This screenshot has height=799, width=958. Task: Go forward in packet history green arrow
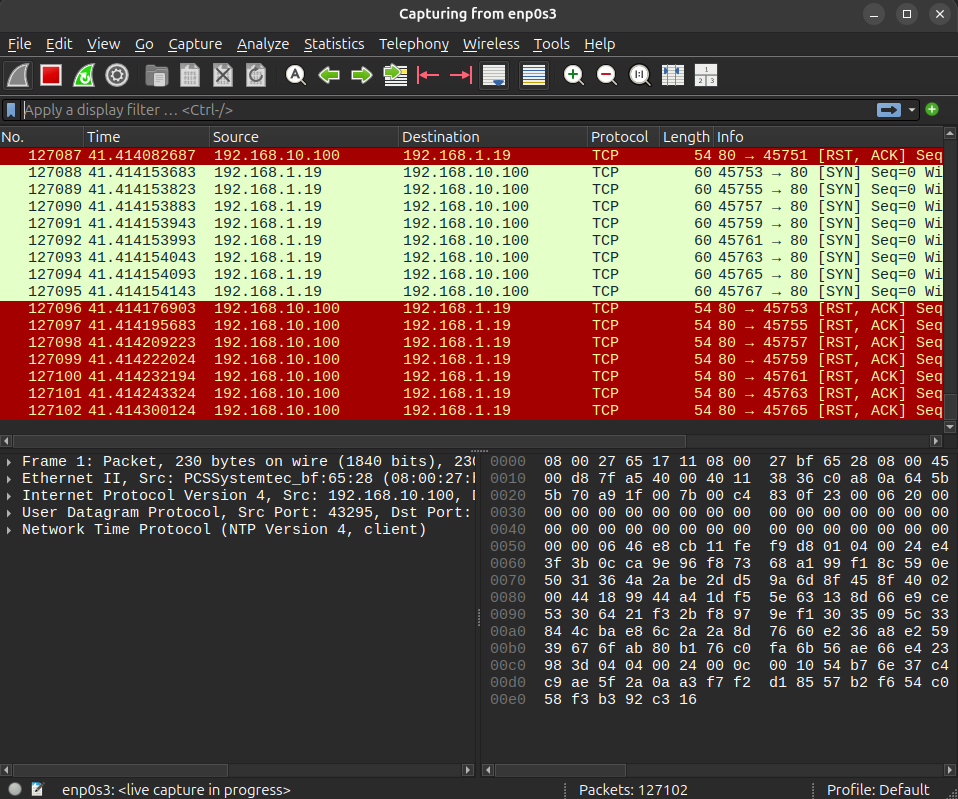coord(362,76)
